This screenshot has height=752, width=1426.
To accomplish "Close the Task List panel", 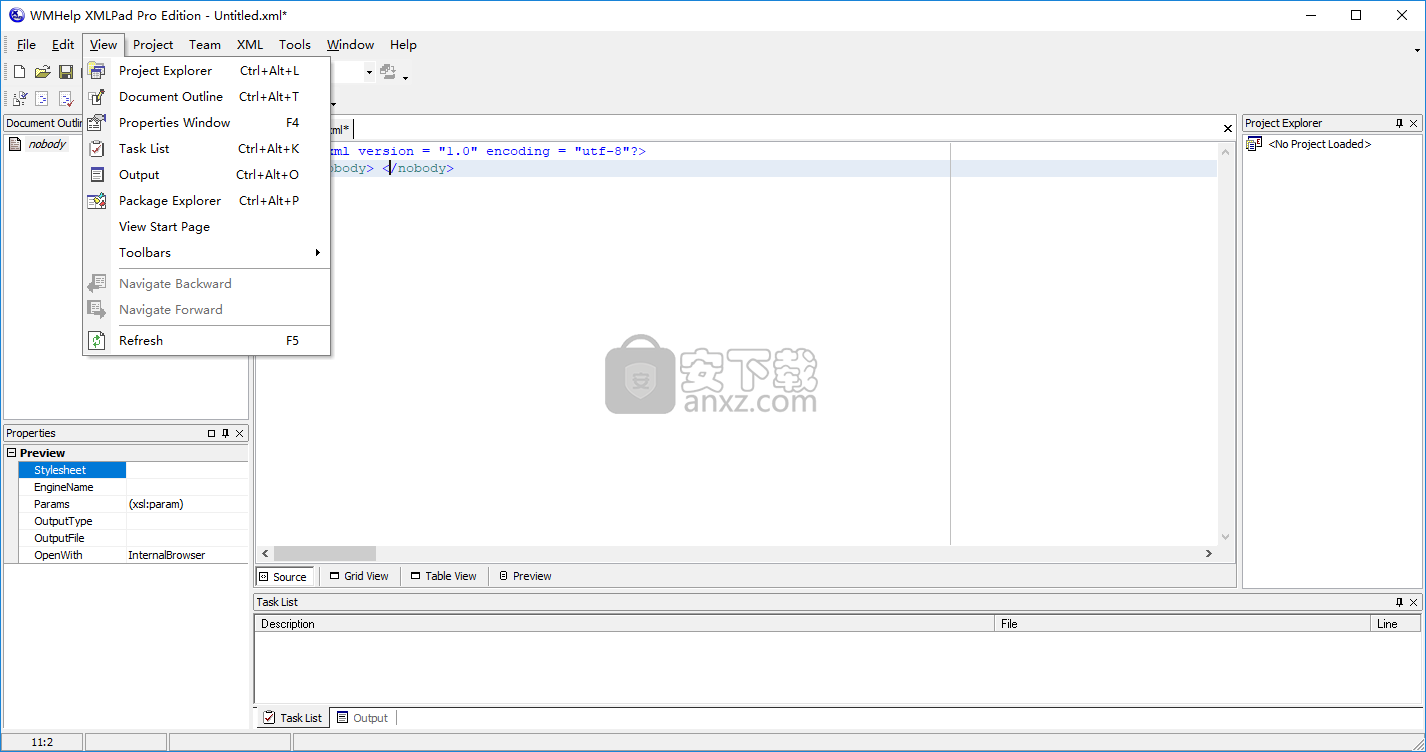I will [x=1414, y=602].
